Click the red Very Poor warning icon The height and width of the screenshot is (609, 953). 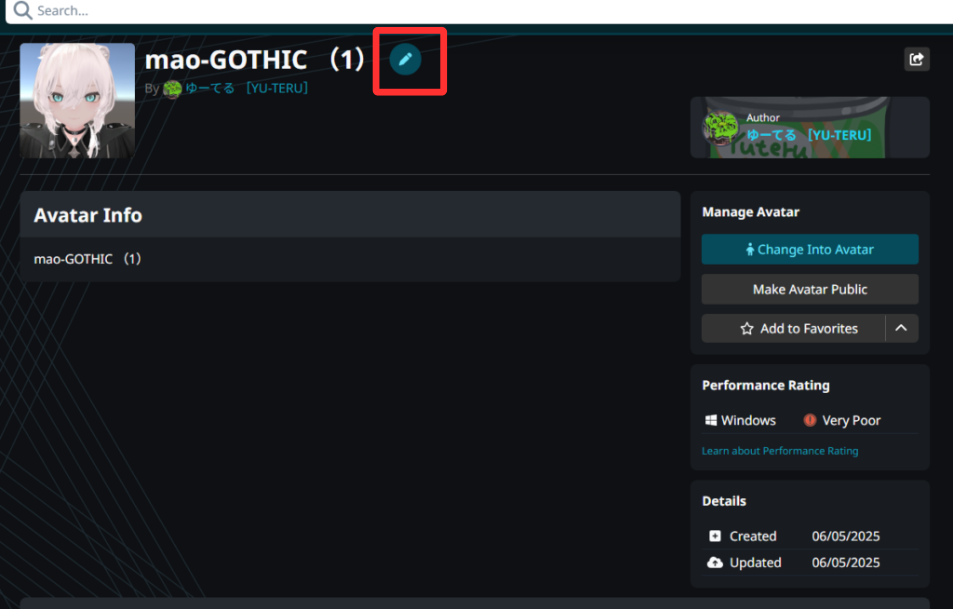[810, 420]
